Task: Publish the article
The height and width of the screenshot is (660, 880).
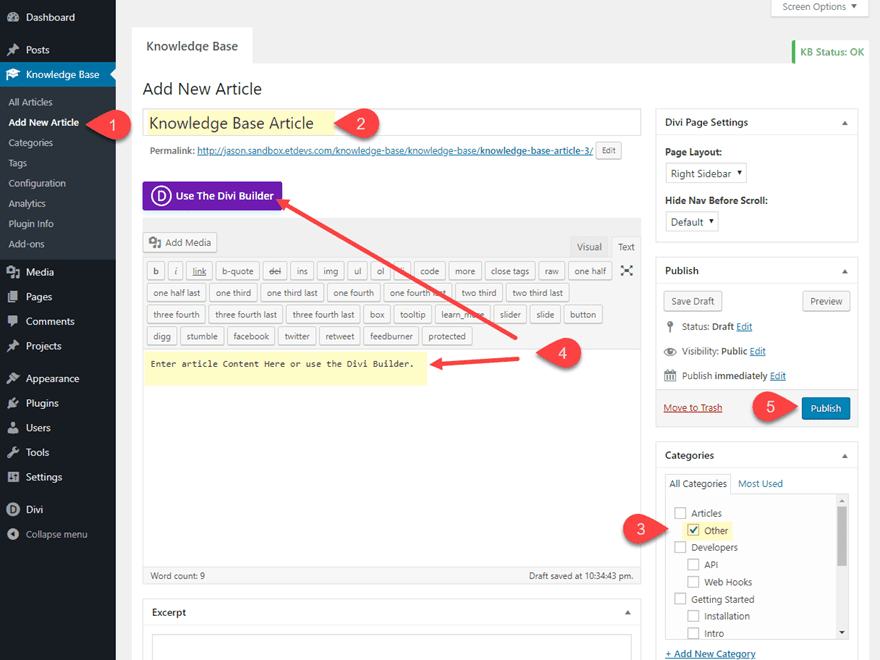Action: (825, 408)
